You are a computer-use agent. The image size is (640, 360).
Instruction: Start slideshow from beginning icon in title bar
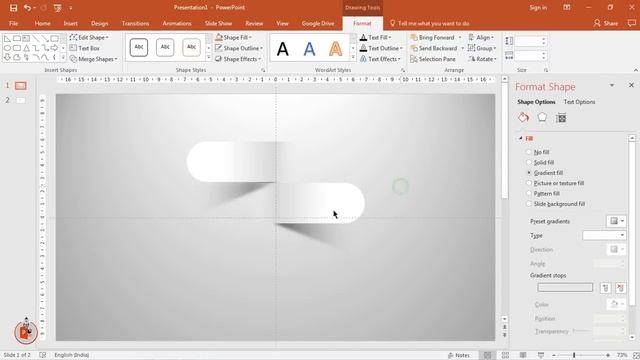click(x=58, y=8)
